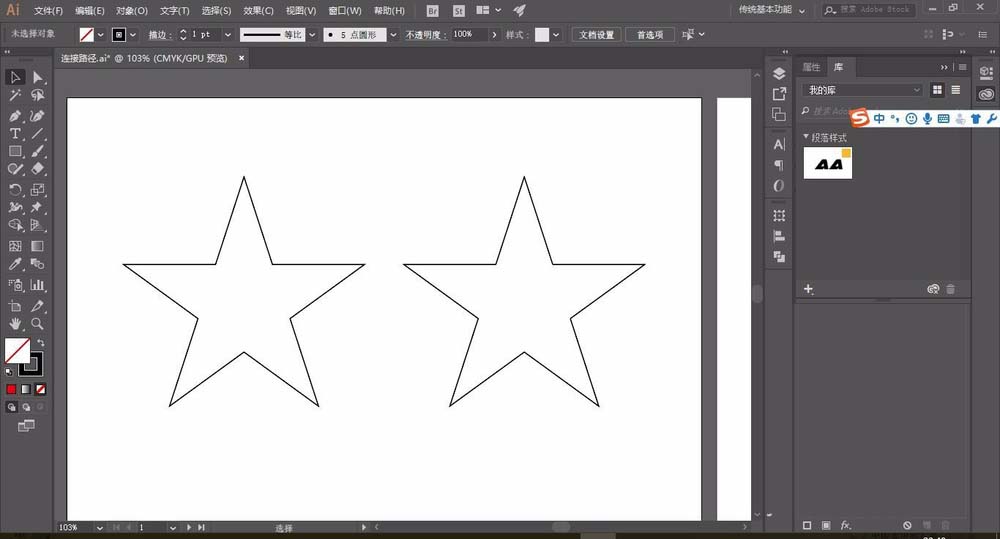This screenshot has width=1000, height=539.
Task: Open stroke weight dropdown
Action: [x=228, y=35]
